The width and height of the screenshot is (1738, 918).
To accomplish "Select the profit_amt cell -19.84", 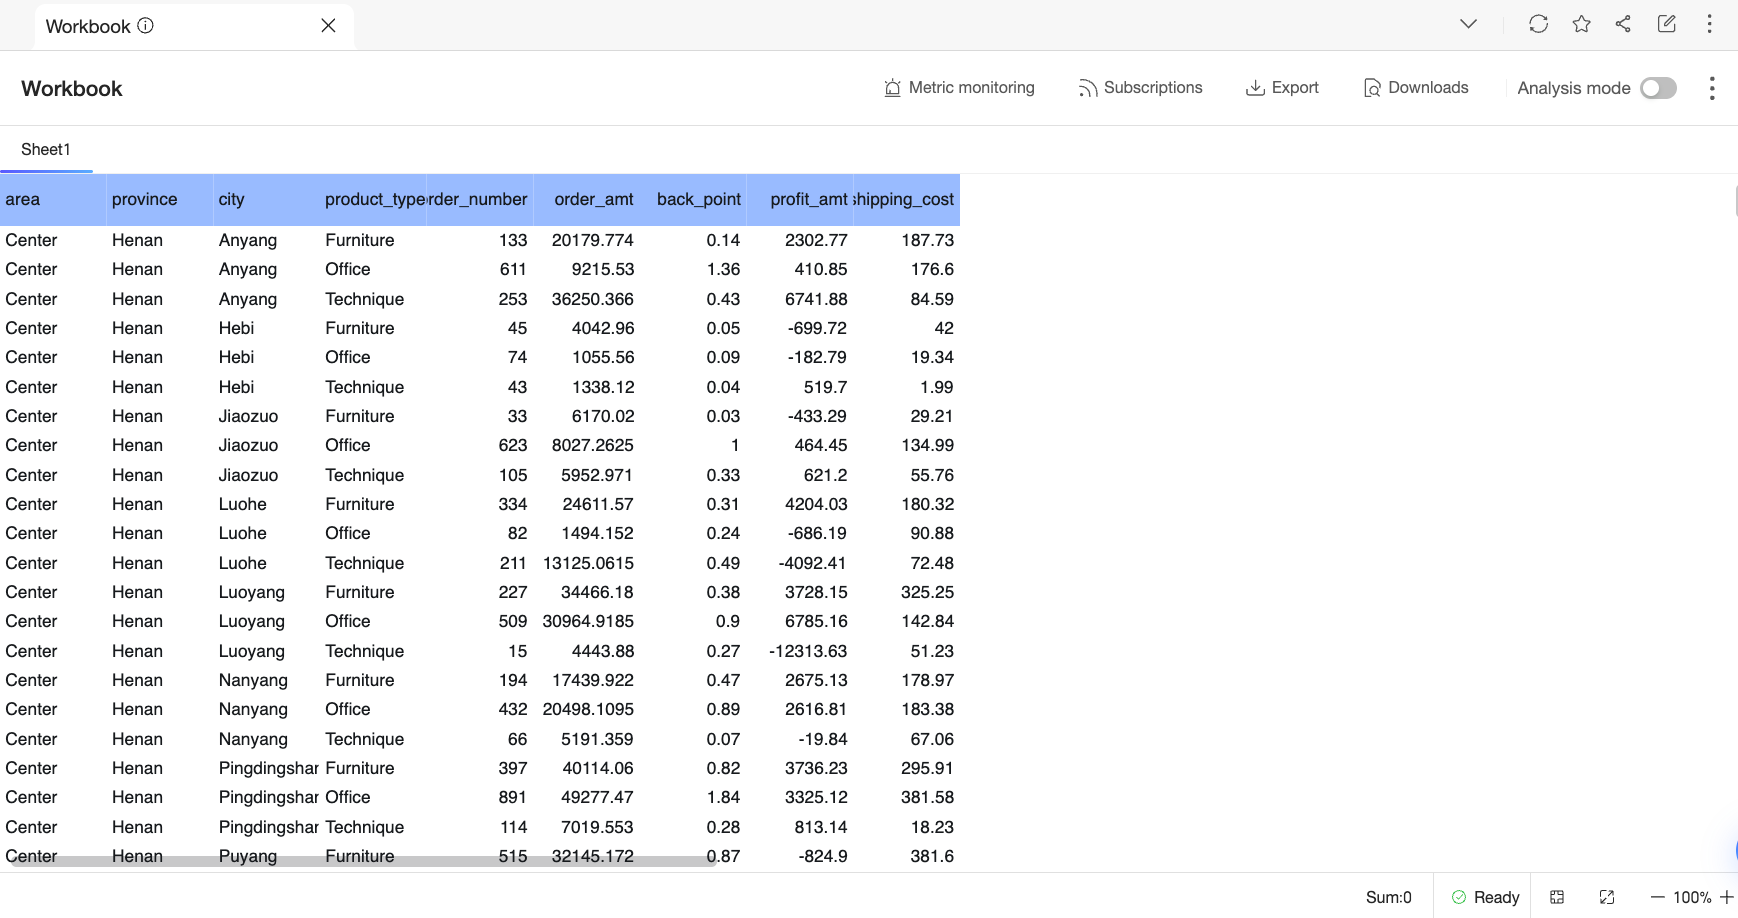I will pyautogui.click(x=800, y=739).
